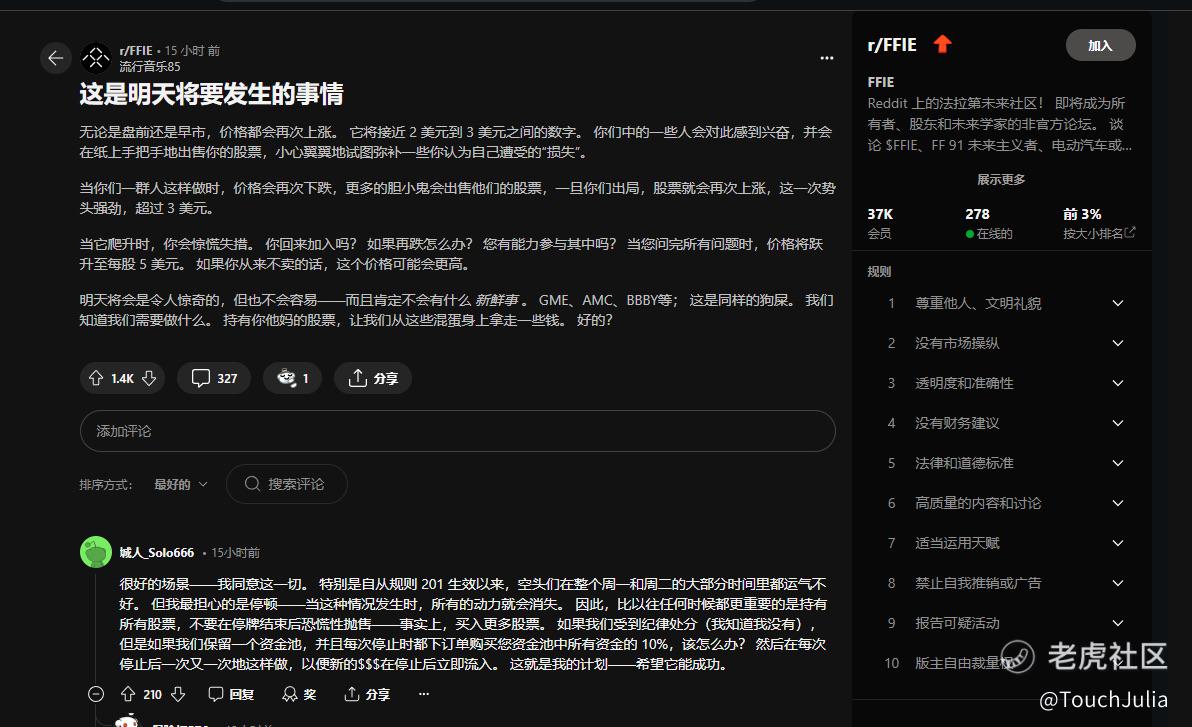
Task: Click the add comment field
Action: (x=458, y=431)
